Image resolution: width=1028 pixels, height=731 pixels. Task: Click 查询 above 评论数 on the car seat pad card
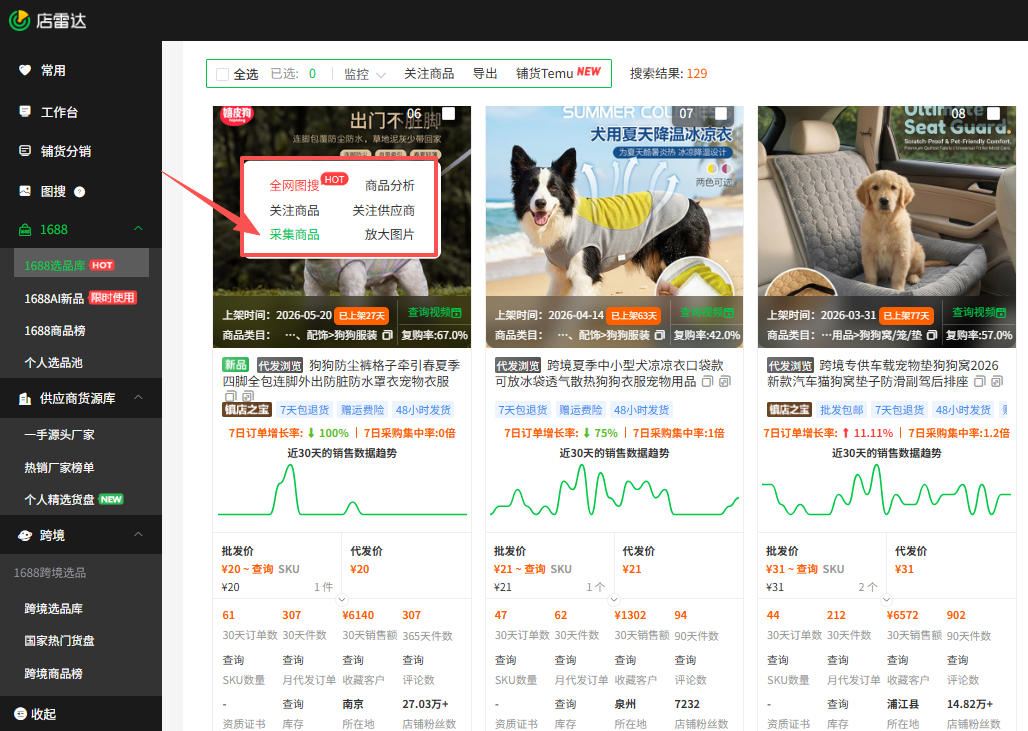tap(957, 660)
